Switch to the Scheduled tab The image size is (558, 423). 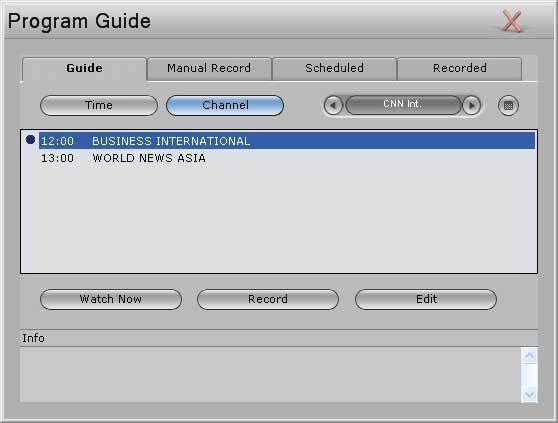pyautogui.click(x=335, y=68)
